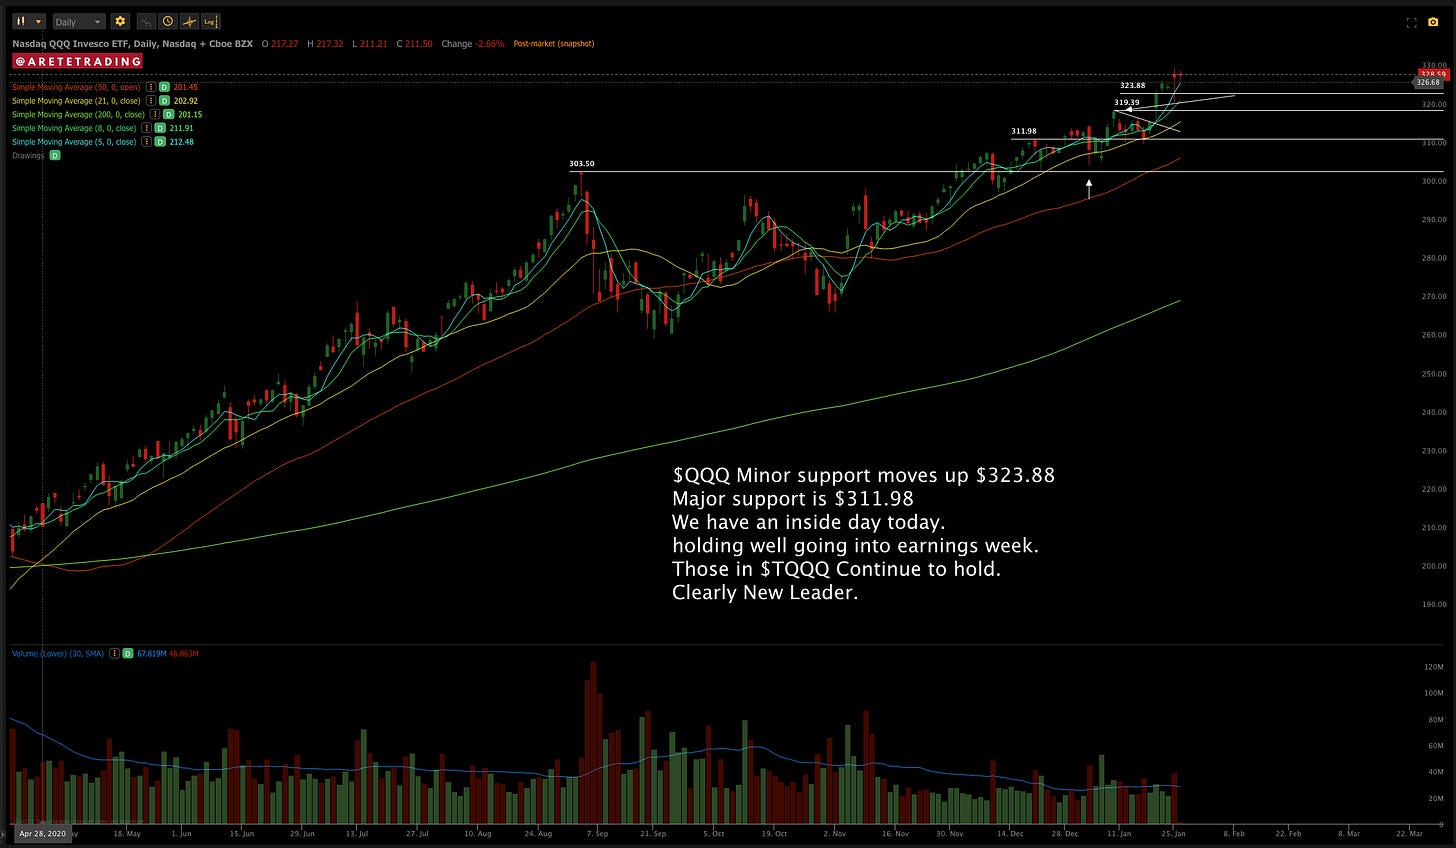
Task: Click the Apr 28, 2020 date tooltip
Action: click(x=42, y=833)
